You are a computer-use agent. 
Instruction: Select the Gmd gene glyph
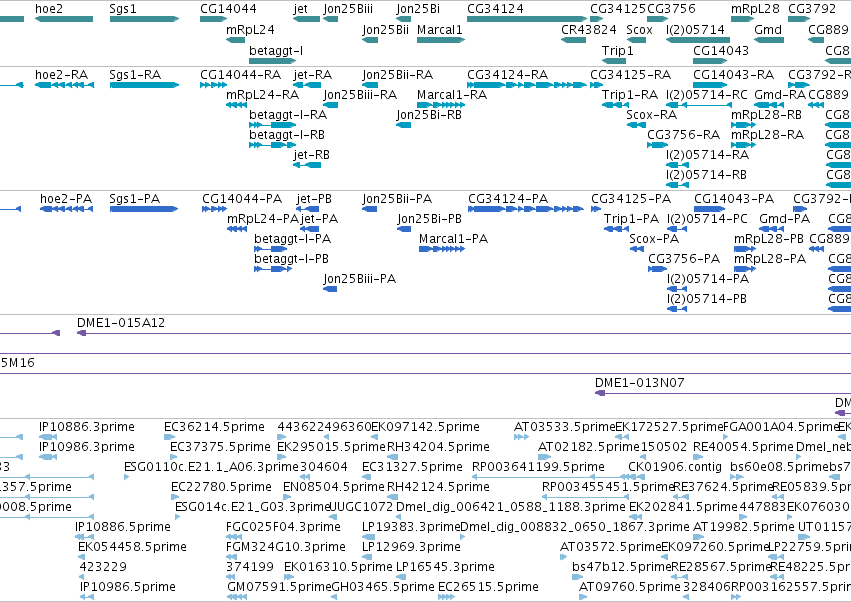769,40
